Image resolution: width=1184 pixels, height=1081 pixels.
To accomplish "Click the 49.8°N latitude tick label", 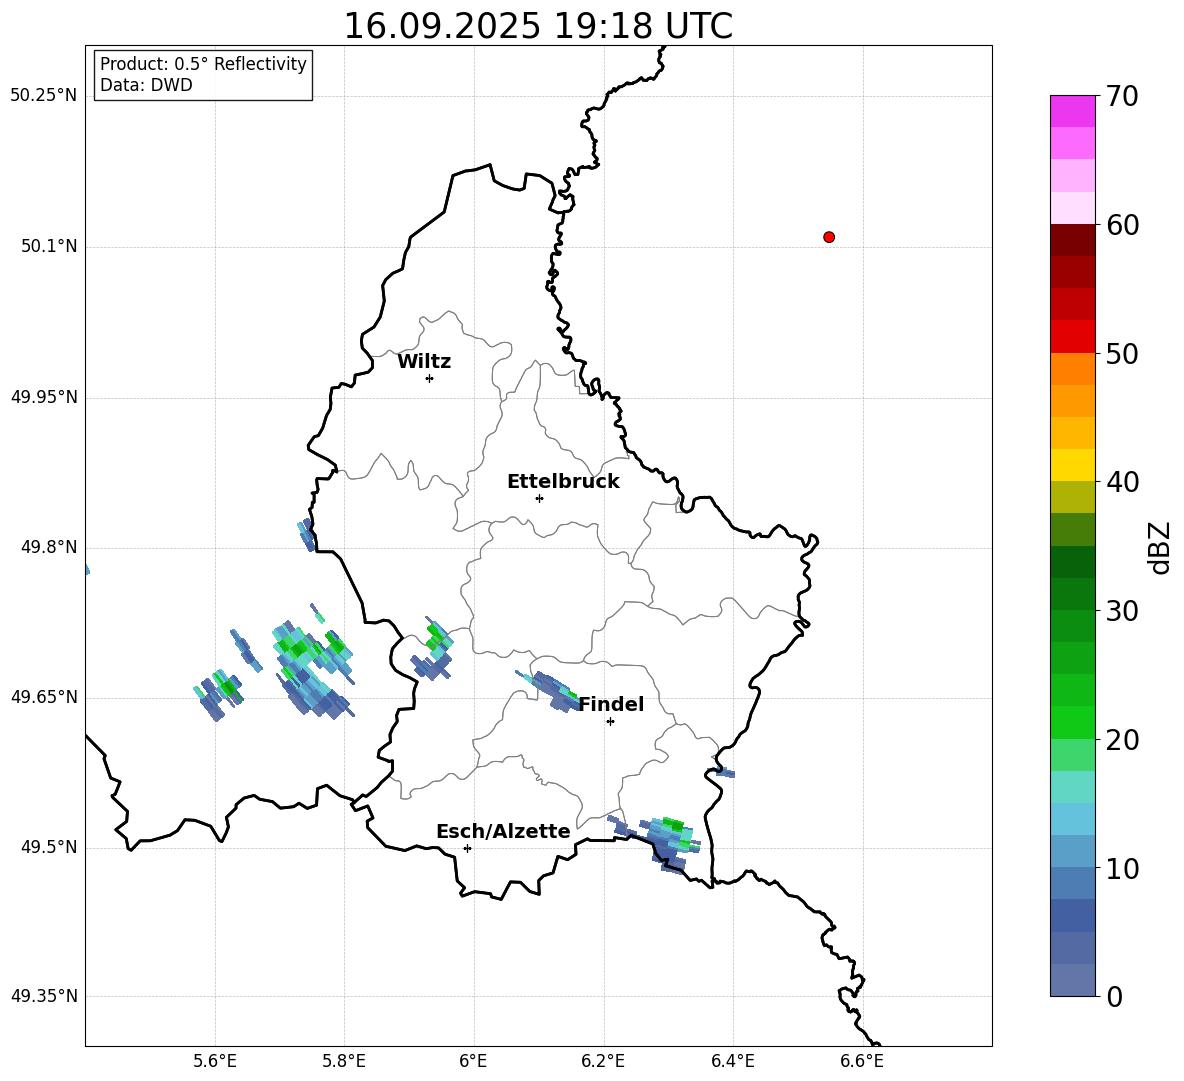I will [49, 547].
